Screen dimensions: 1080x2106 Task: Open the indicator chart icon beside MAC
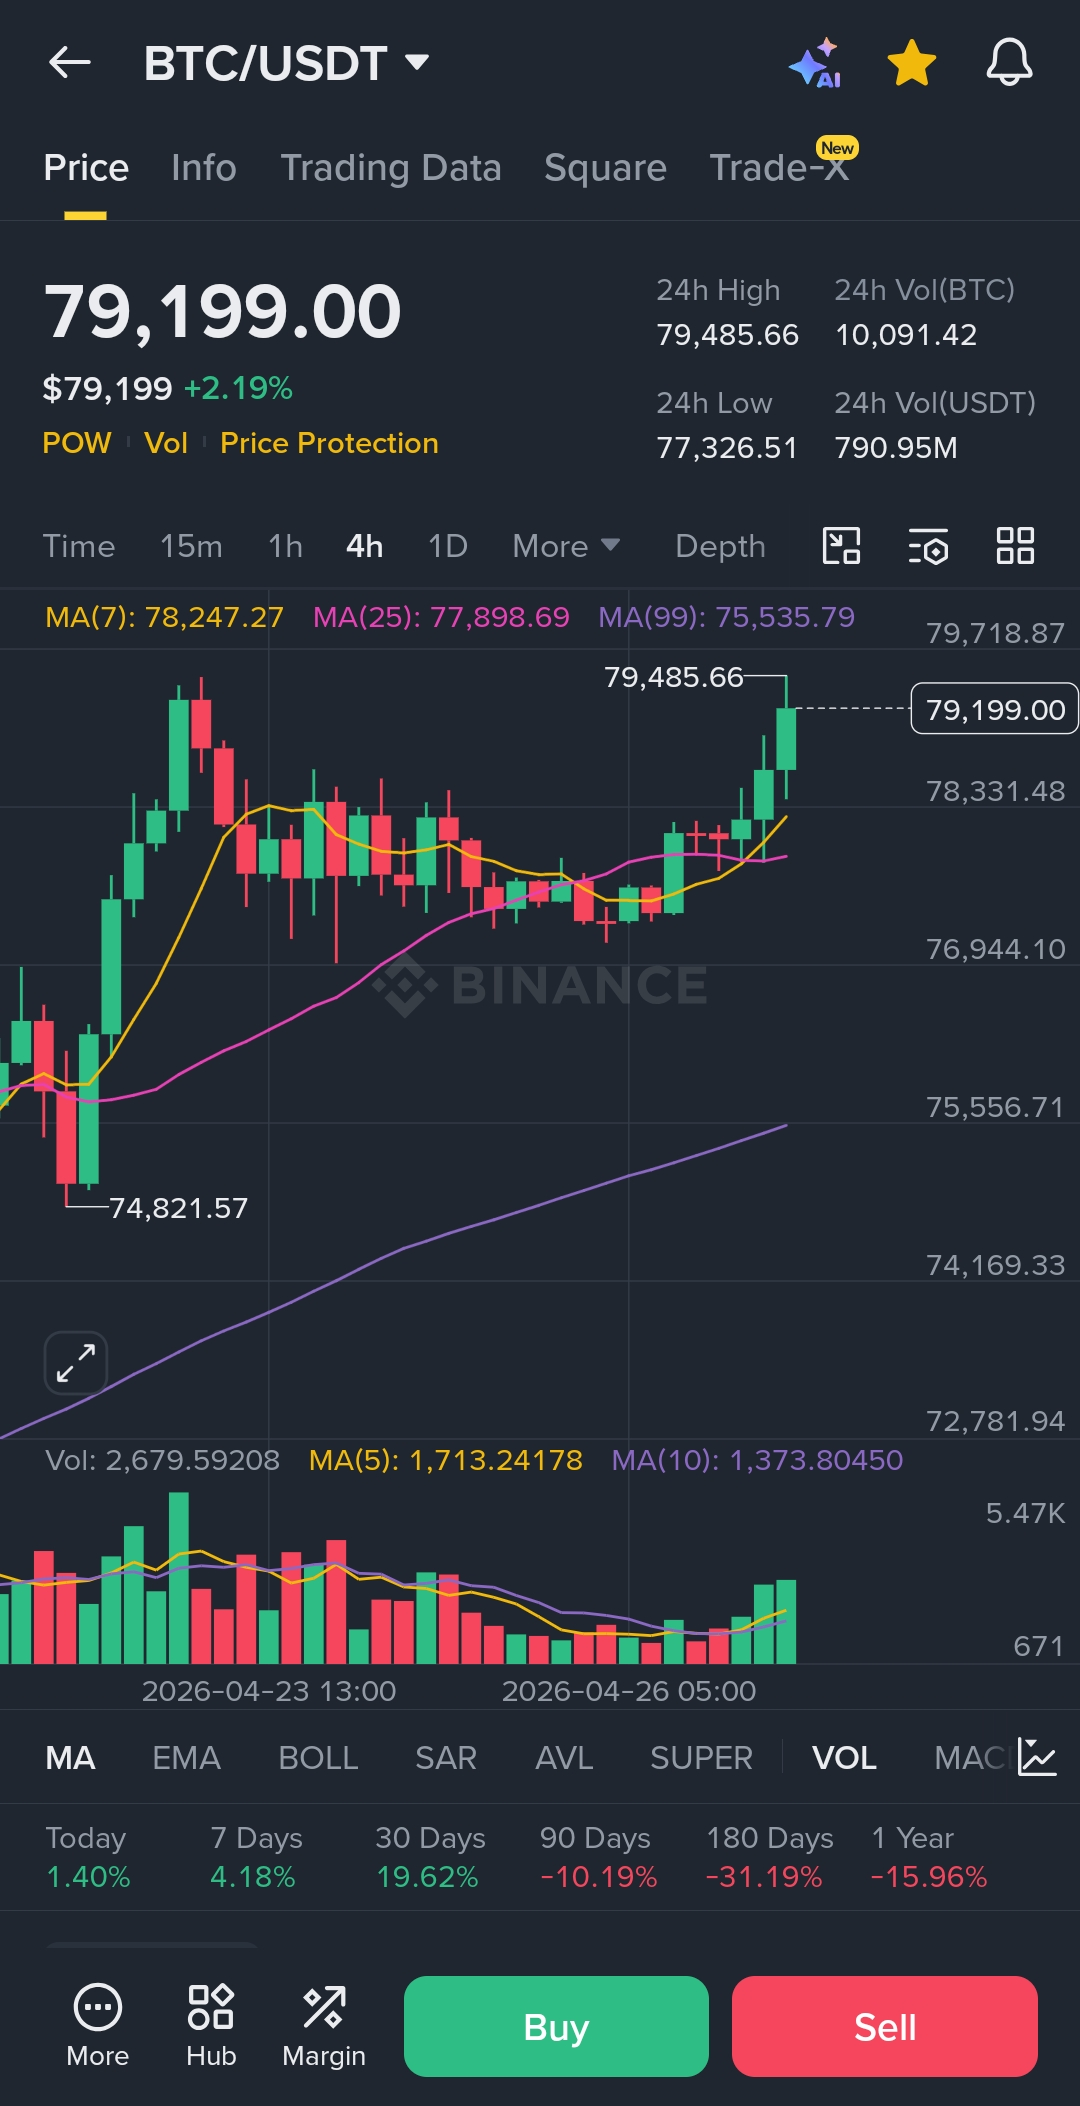coord(1037,1757)
